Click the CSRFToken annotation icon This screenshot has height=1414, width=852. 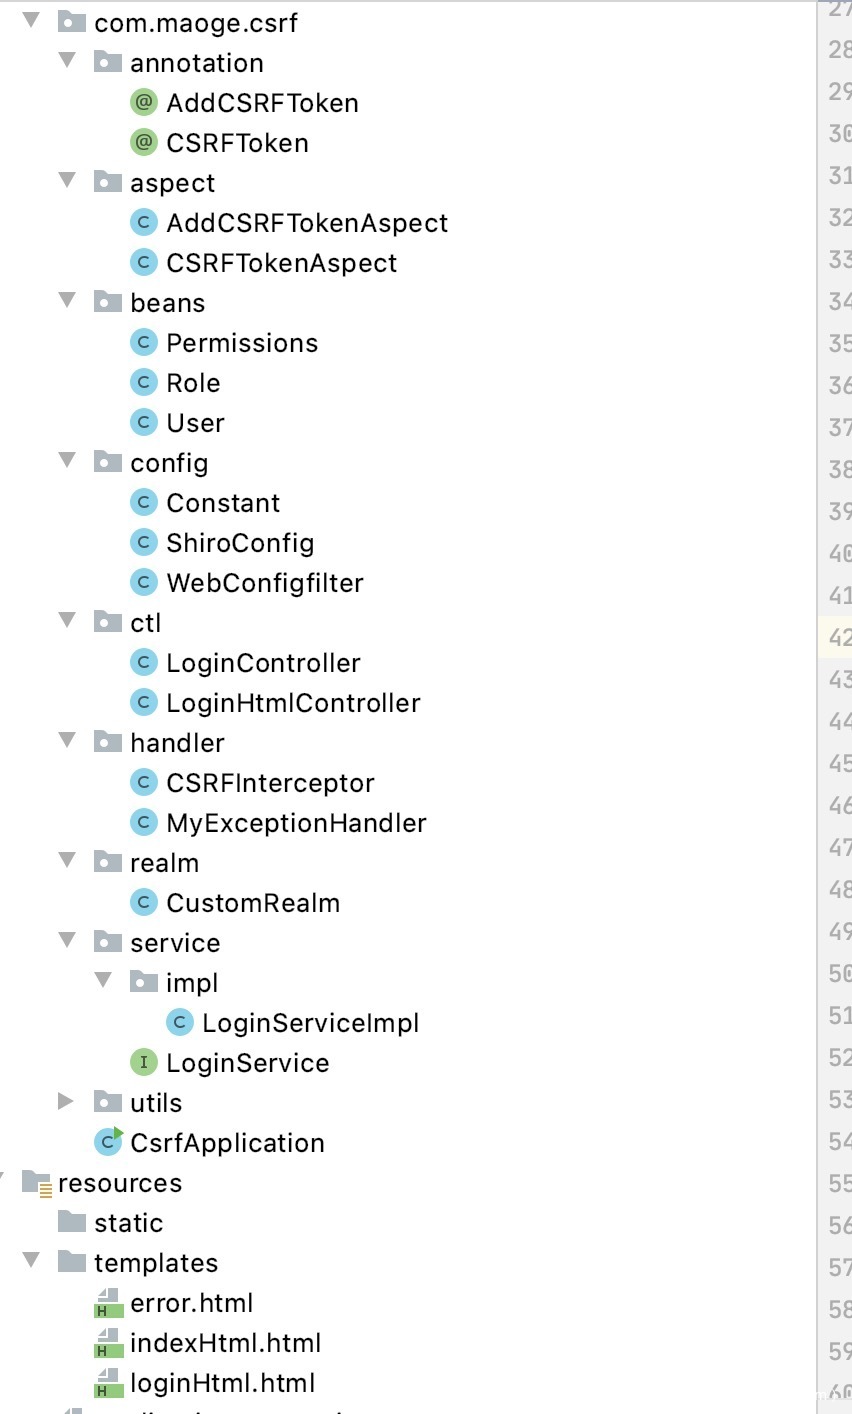click(x=144, y=143)
